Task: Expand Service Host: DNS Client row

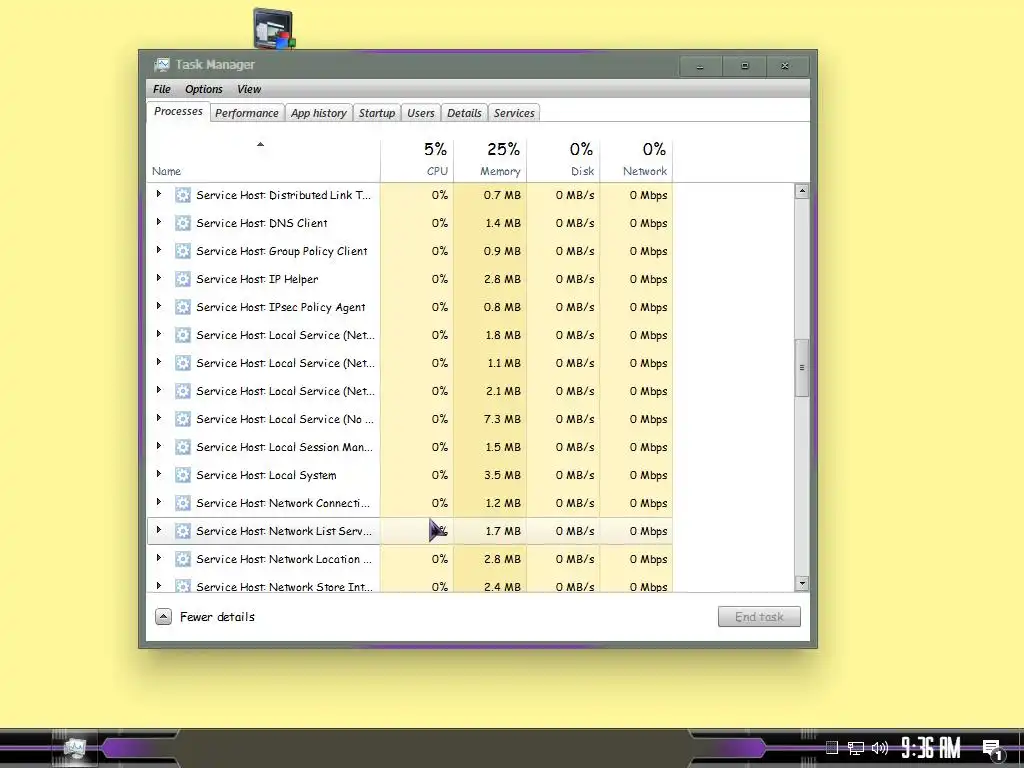Action: point(159,222)
